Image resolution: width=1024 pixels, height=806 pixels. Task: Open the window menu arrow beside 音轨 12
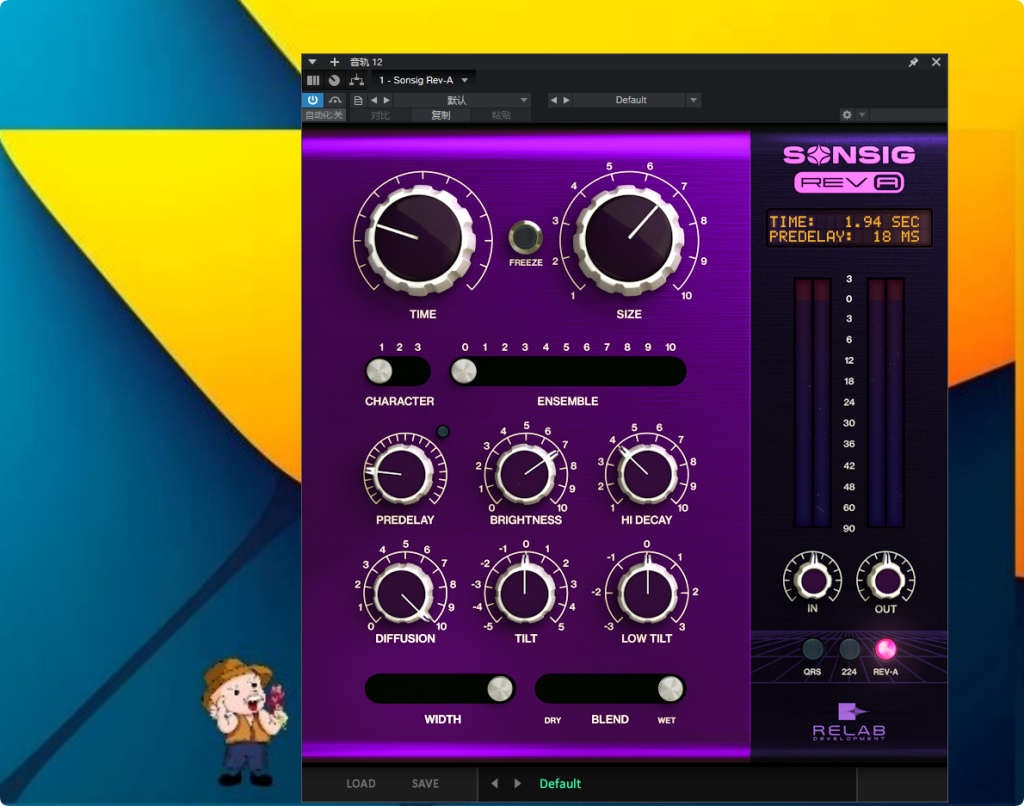click(312, 62)
